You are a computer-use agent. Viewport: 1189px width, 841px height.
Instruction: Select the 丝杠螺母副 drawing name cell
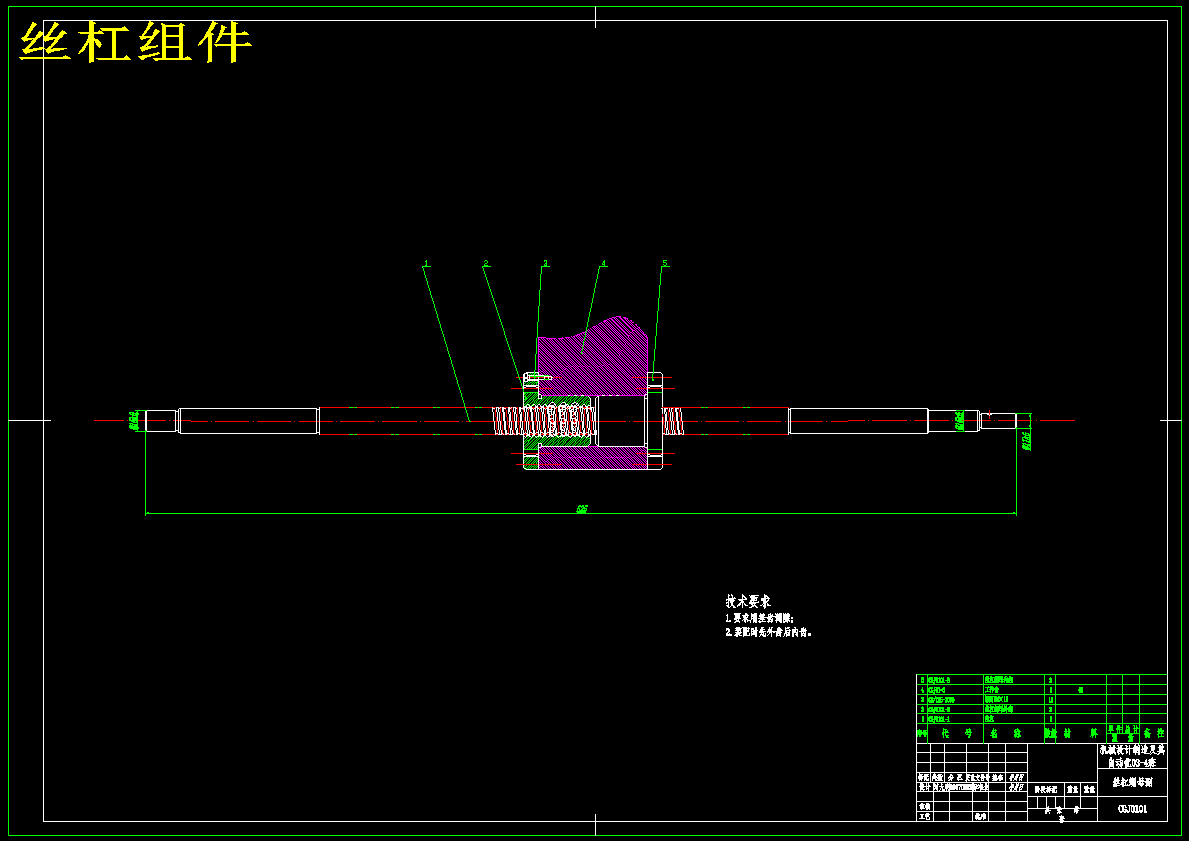(x=1132, y=783)
